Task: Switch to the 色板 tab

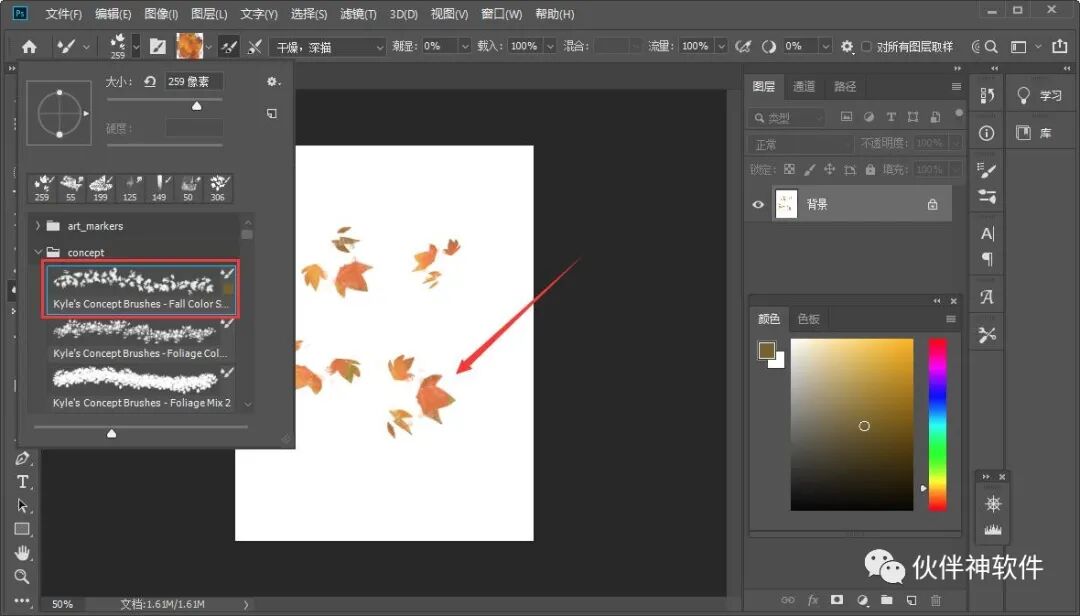Action: coord(809,318)
